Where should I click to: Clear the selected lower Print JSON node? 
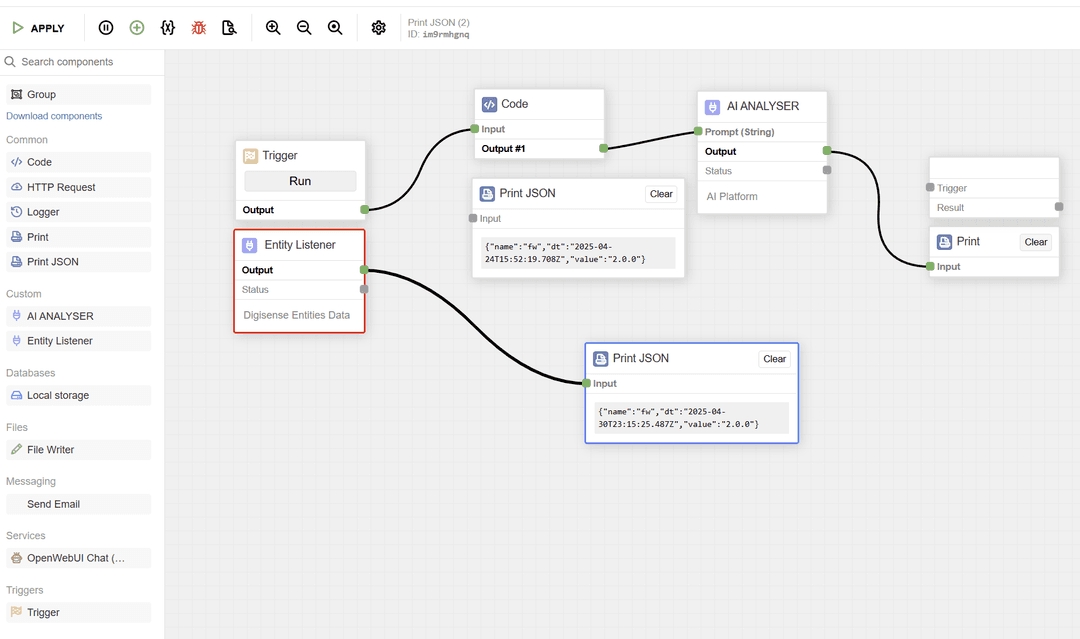[774, 359]
